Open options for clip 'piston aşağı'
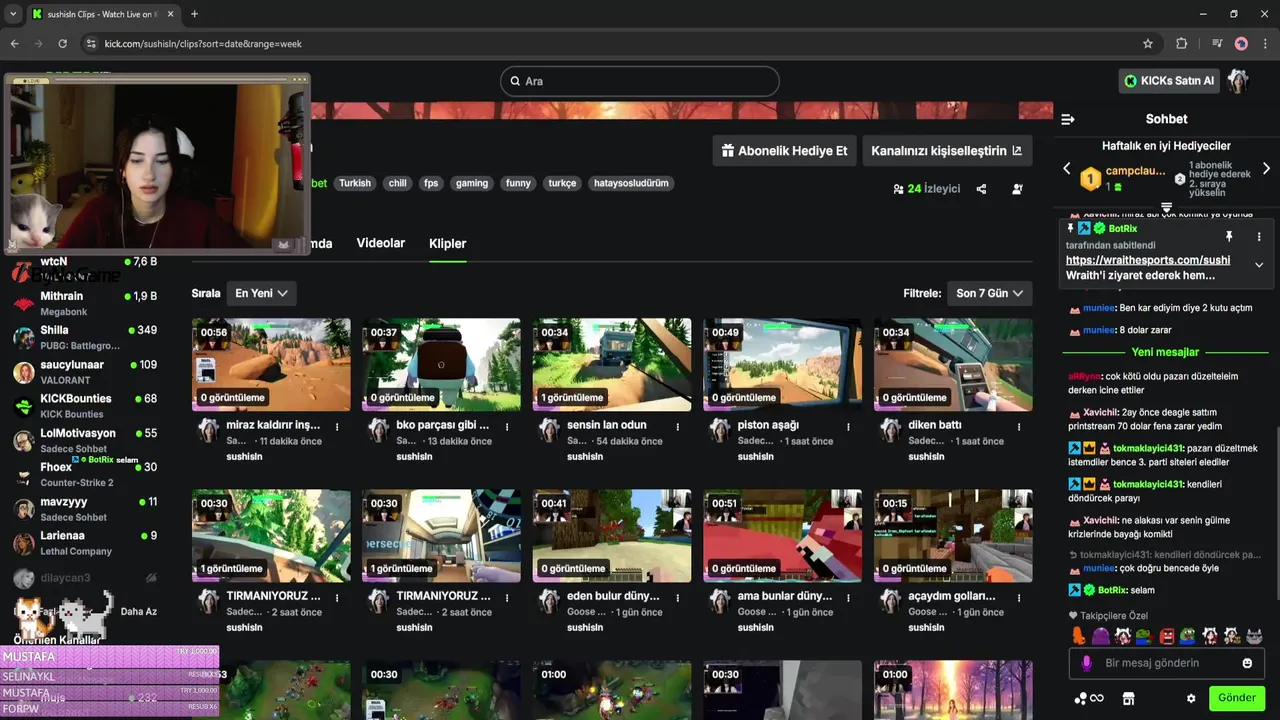The width and height of the screenshot is (1280, 720). click(x=848, y=427)
